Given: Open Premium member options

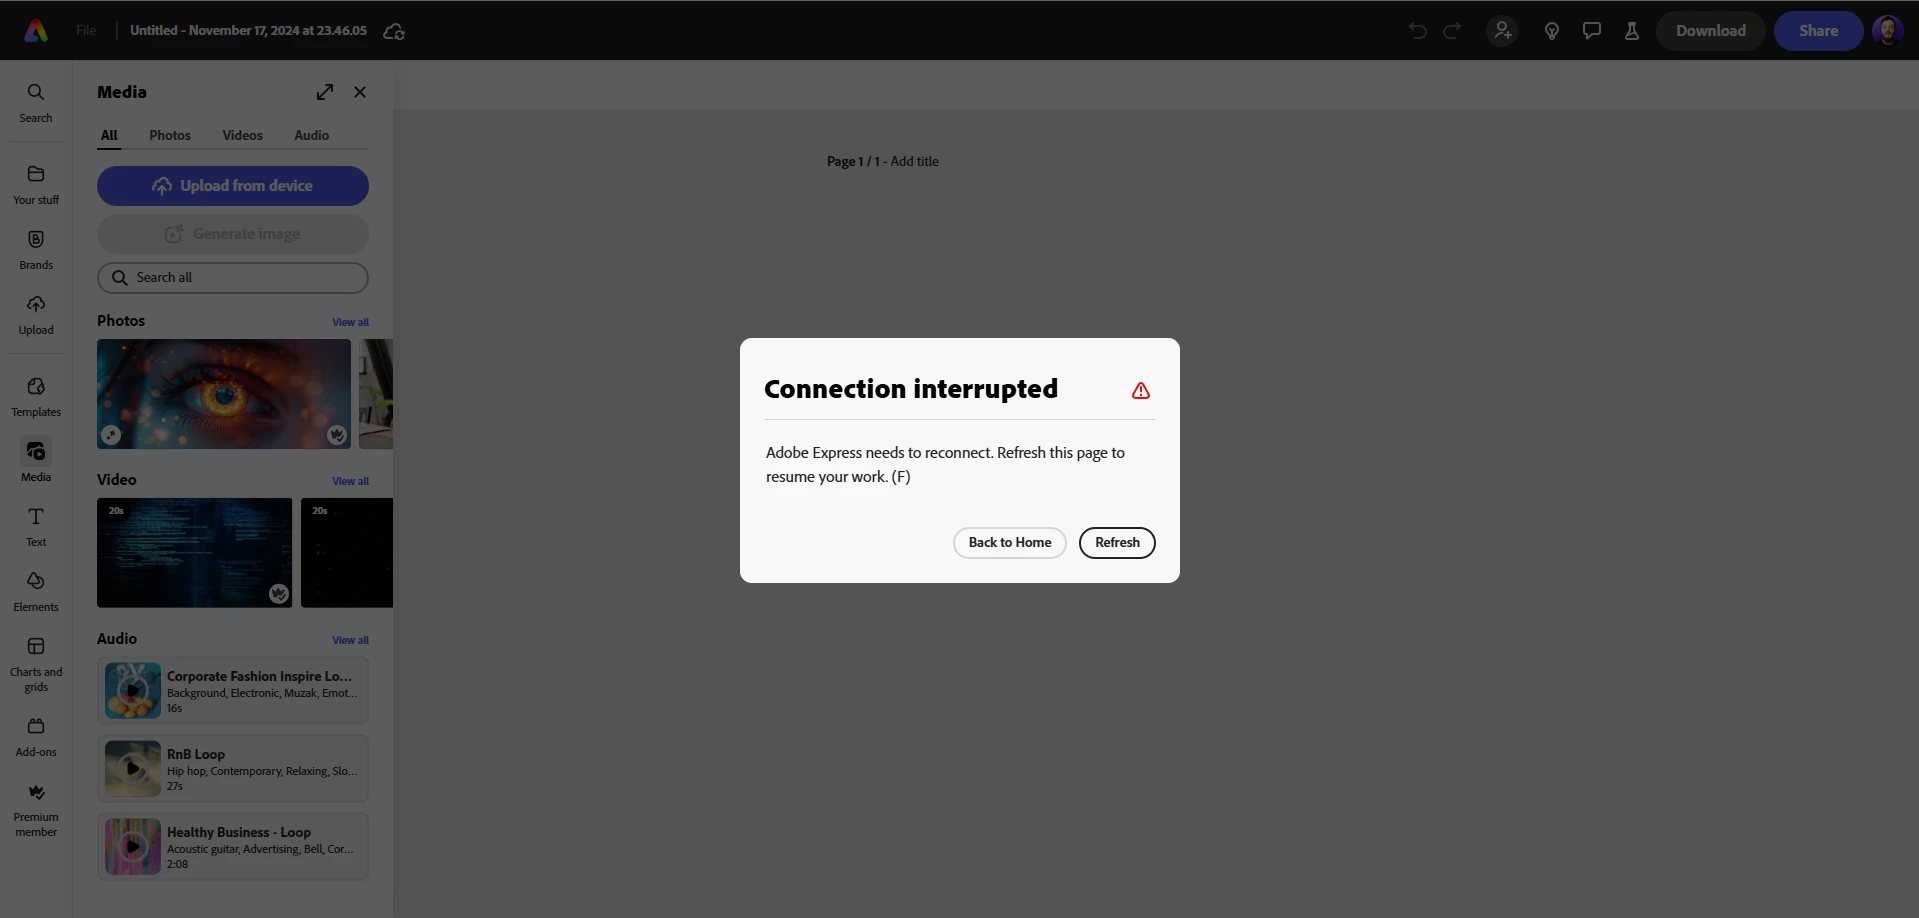Looking at the screenshot, I should [36, 809].
